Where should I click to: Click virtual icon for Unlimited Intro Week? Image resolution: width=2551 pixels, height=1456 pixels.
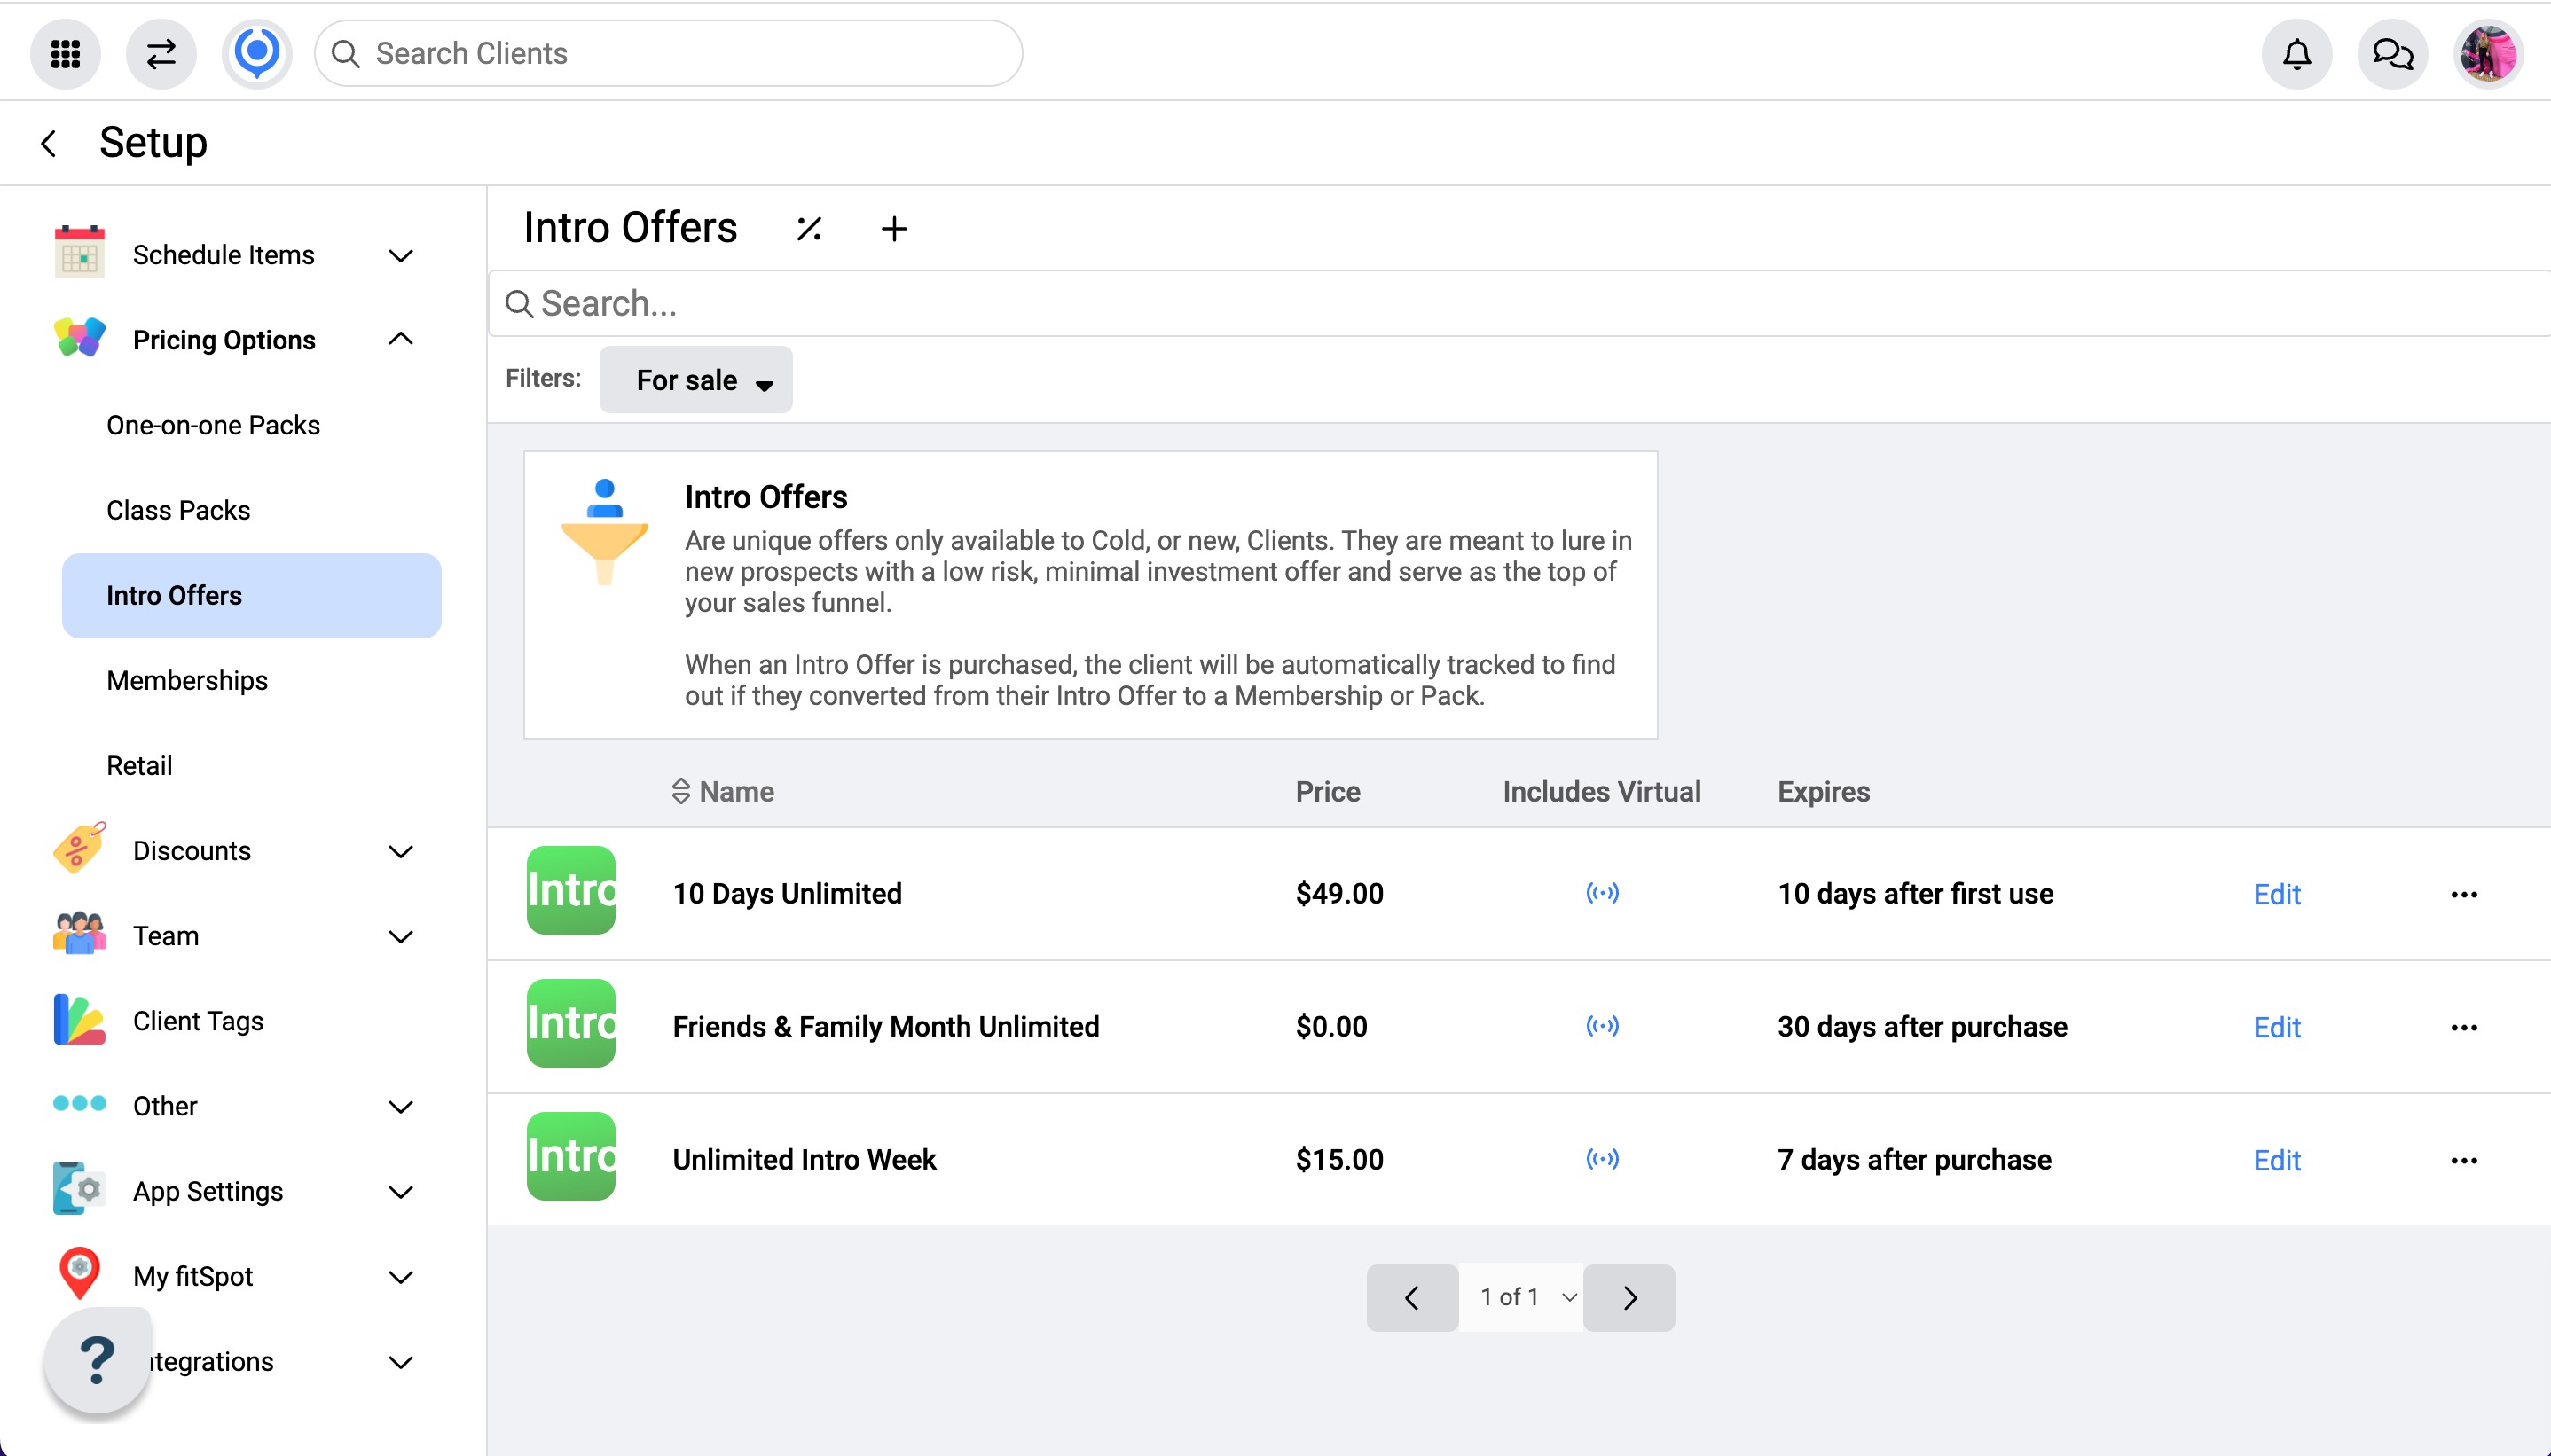(1602, 1159)
